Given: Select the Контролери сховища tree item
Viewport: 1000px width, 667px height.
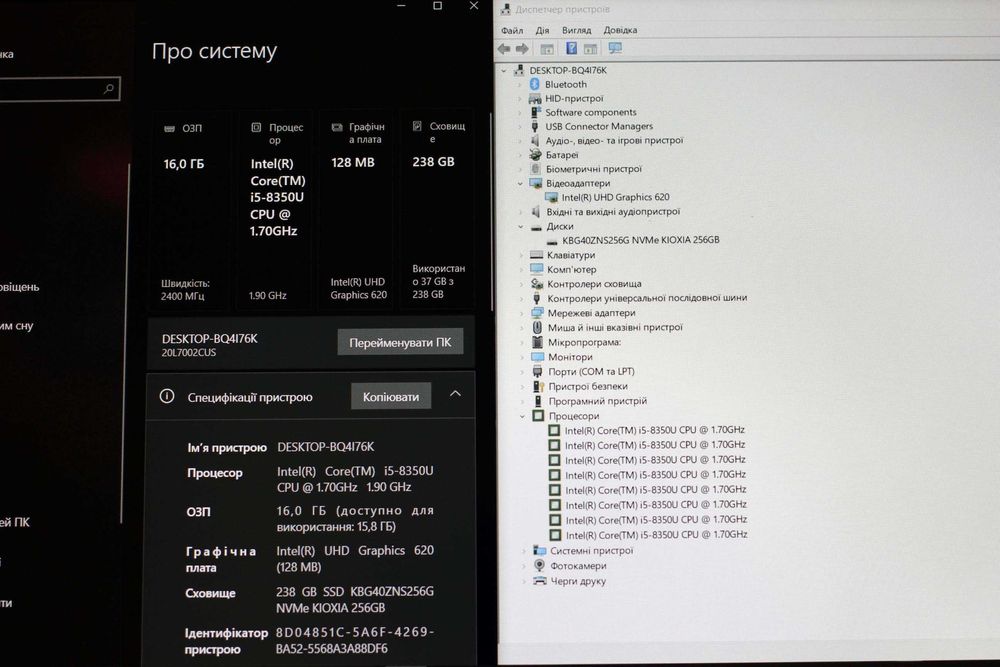Looking at the screenshot, I should [x=594, y=284].
